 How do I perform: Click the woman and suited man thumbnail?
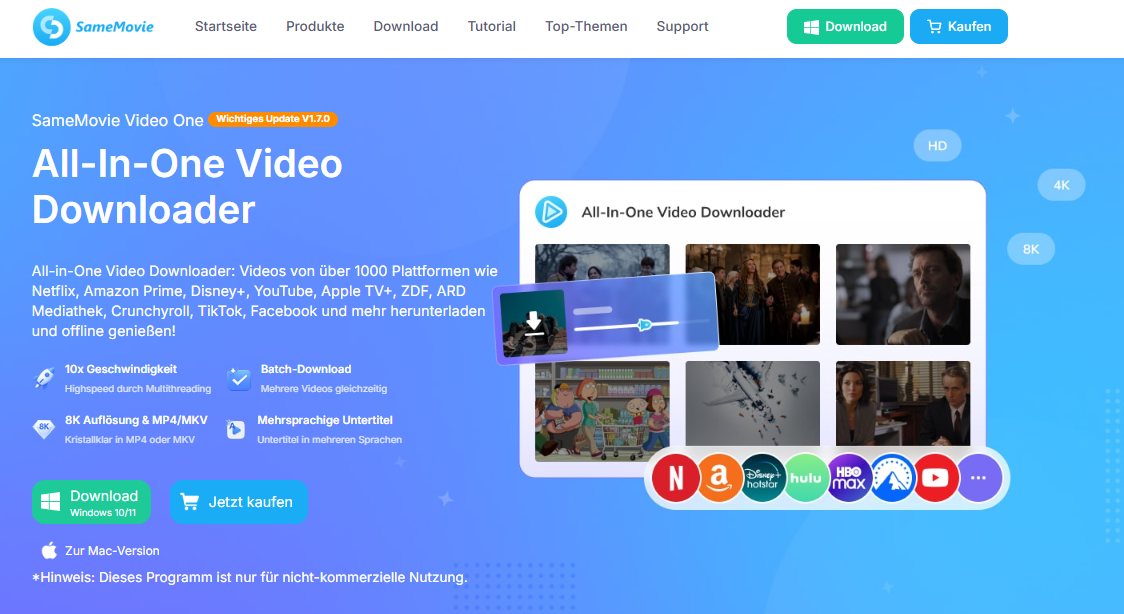tap(903, 403)
